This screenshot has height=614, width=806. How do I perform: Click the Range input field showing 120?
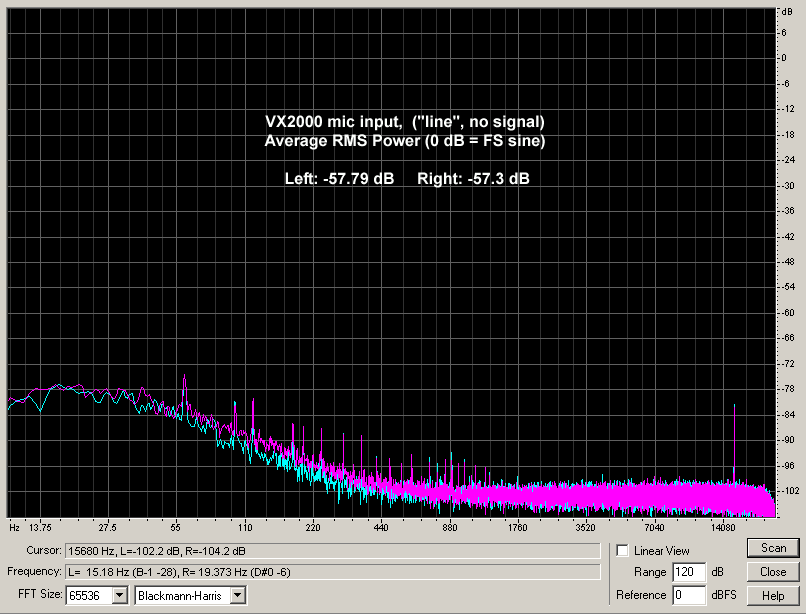[x=689, y=572]
